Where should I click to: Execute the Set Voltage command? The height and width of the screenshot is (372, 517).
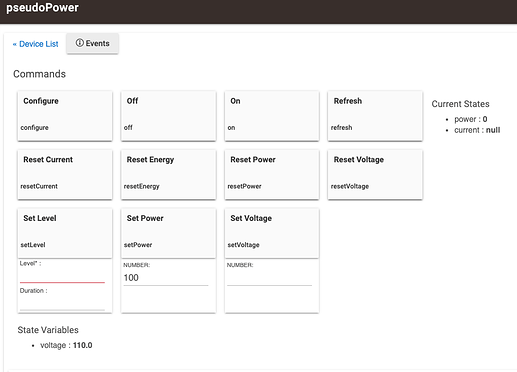click(x=272, y=233)
